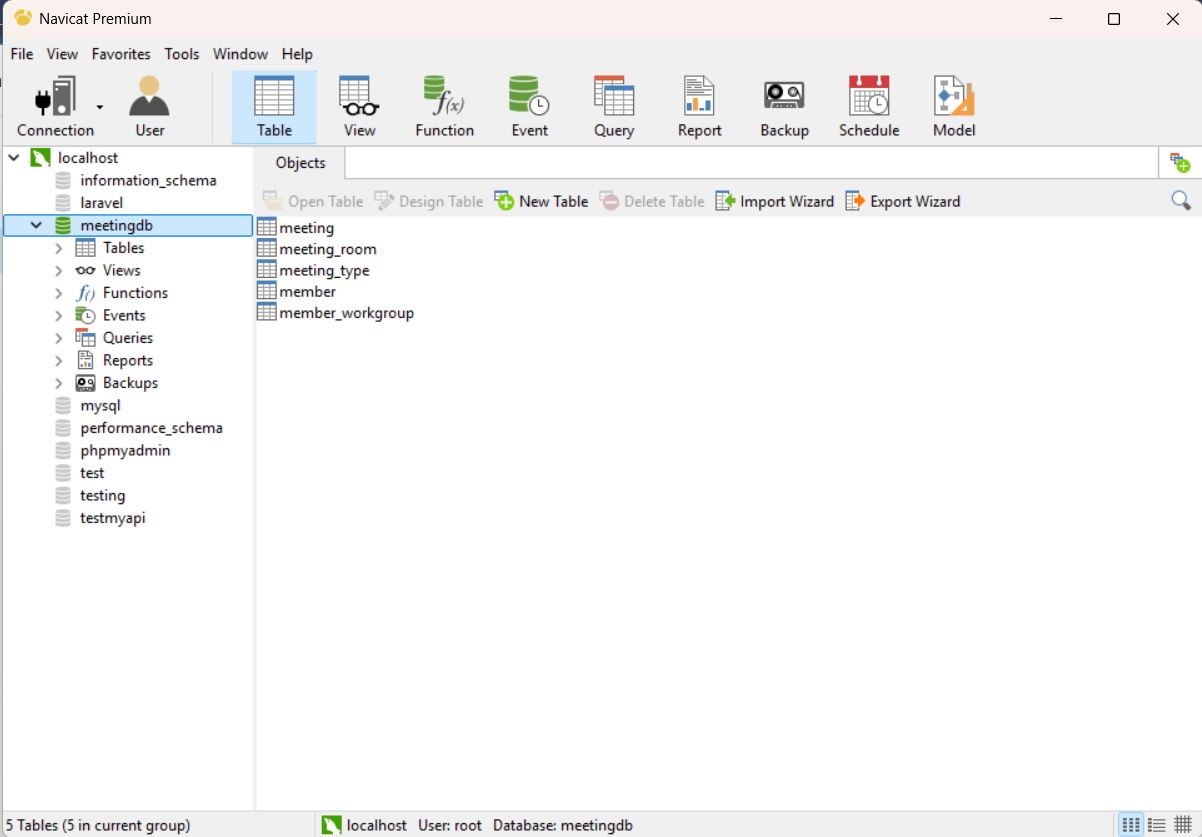Switch to detail view mode icon

coord(1157,825)
